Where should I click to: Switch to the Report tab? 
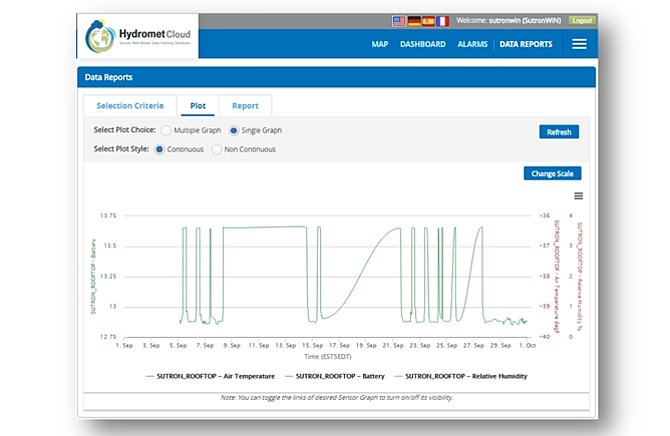point(245,105)
